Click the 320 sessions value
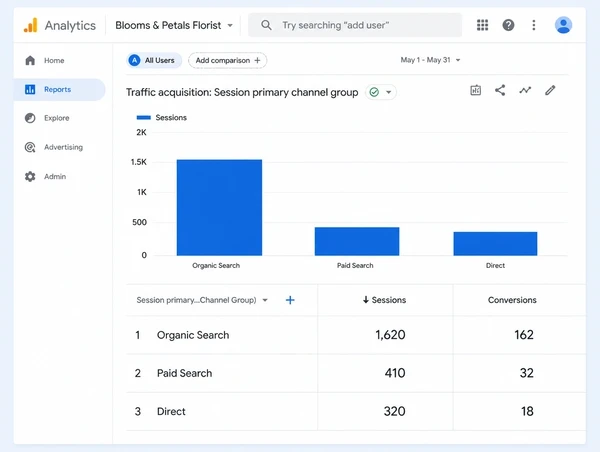The image size is (600, 452). pyautogui.click(x=395, y=411)
